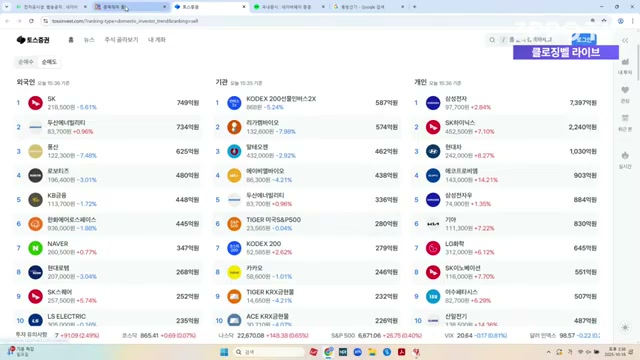This screenshot has height=360, width=640.
Task: Reload the page with the refresh button
Action: (31, 21)
